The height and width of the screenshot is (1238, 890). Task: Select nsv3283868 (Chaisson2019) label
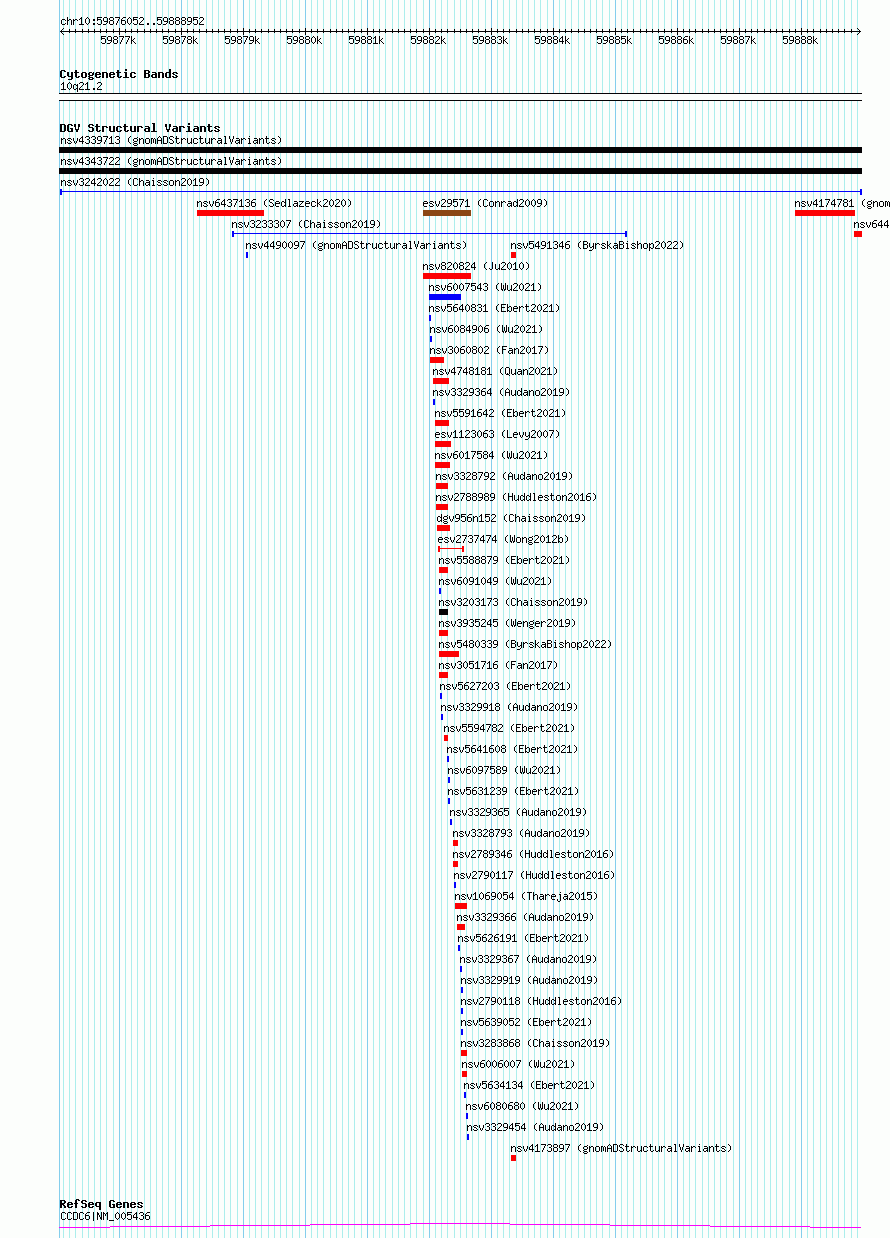click(535, 1043)
